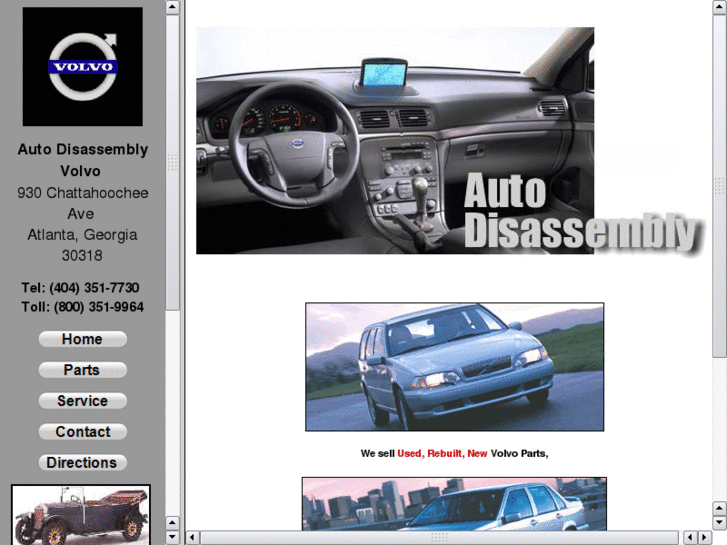Click the antique car thumbnail in sidebar
Screen dimensions: 727x545
[x=81, y=515]
